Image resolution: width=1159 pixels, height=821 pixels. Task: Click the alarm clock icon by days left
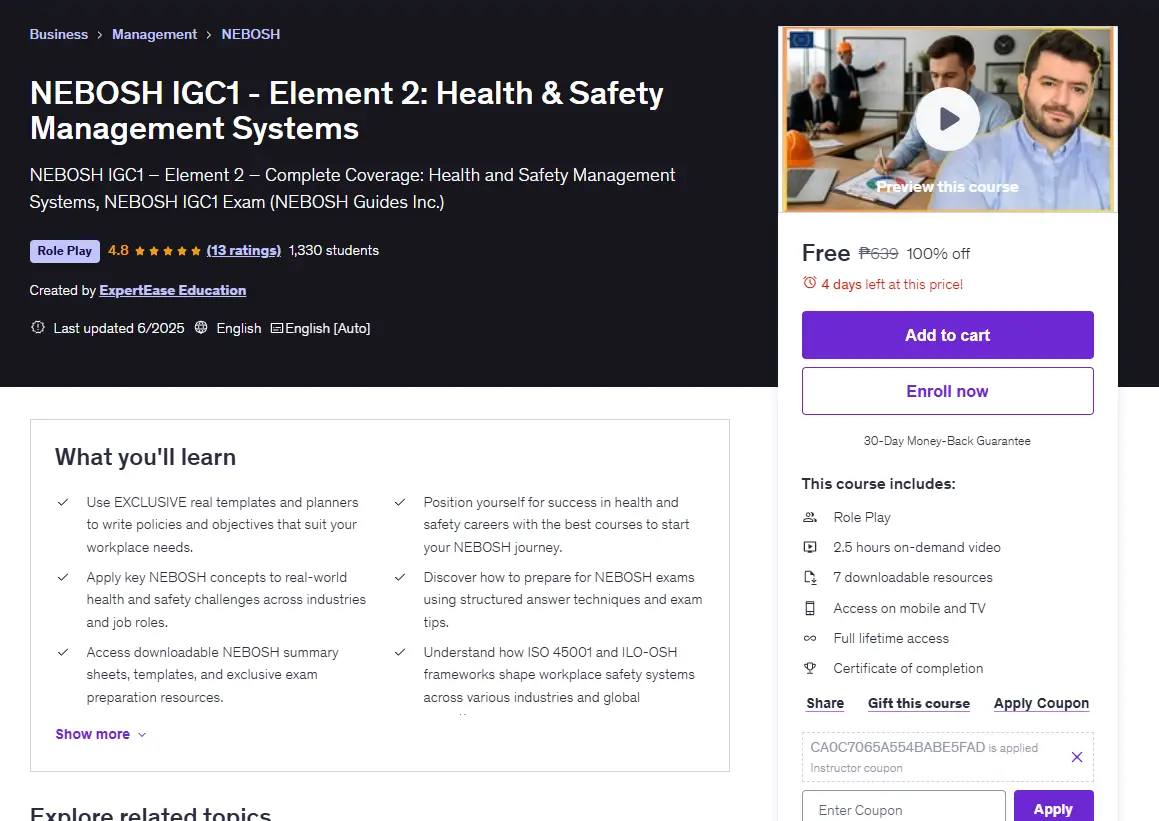(810, 283)
